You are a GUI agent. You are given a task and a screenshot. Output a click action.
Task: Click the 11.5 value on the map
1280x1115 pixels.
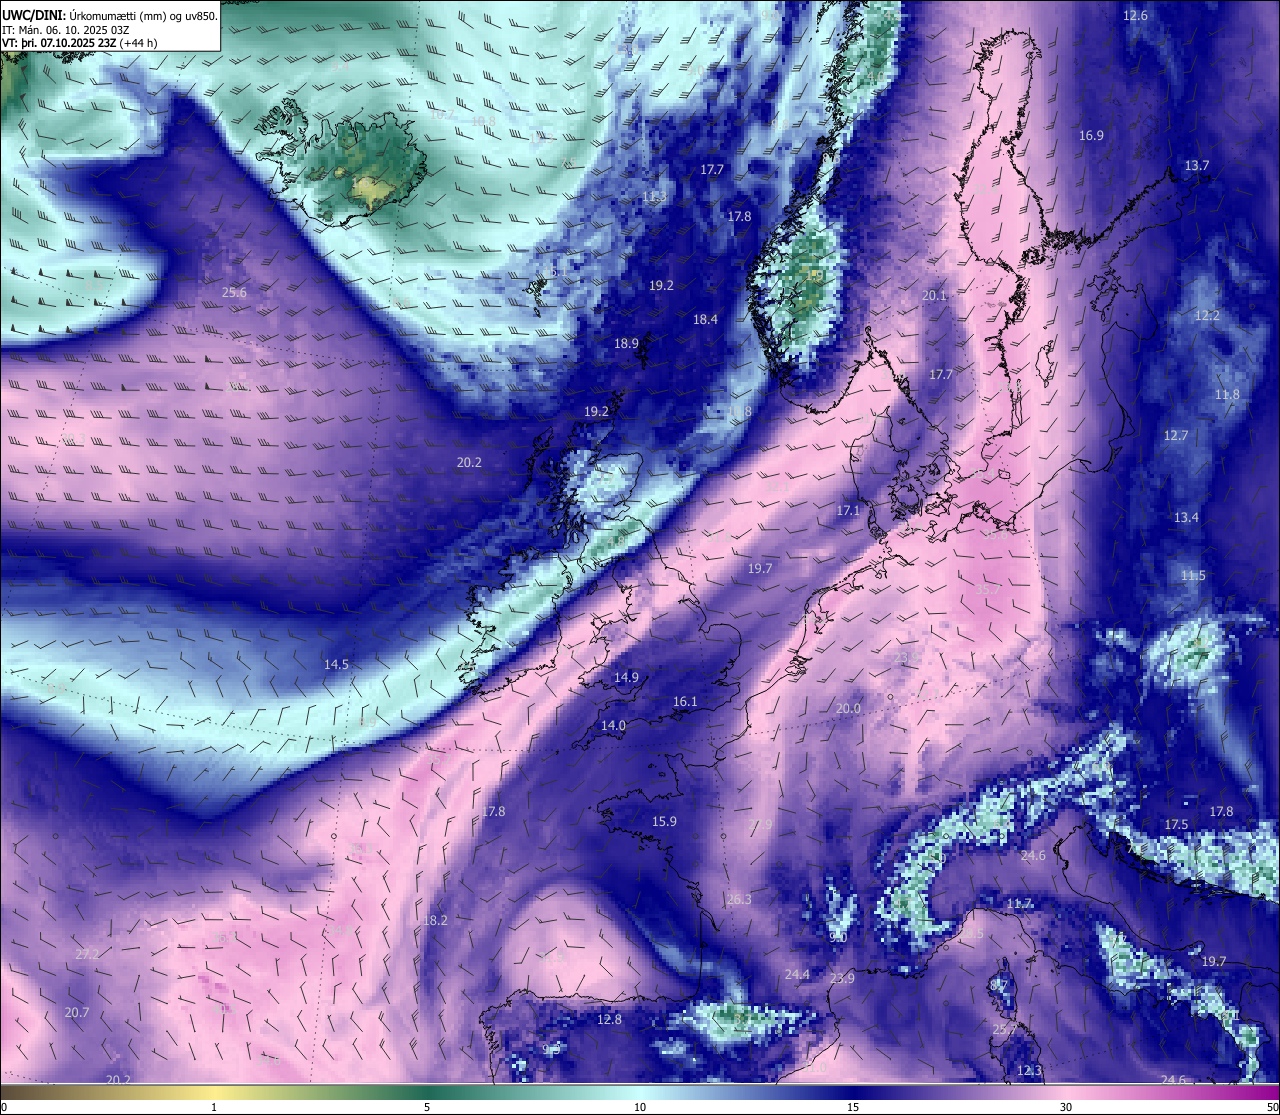[1193, 576]
